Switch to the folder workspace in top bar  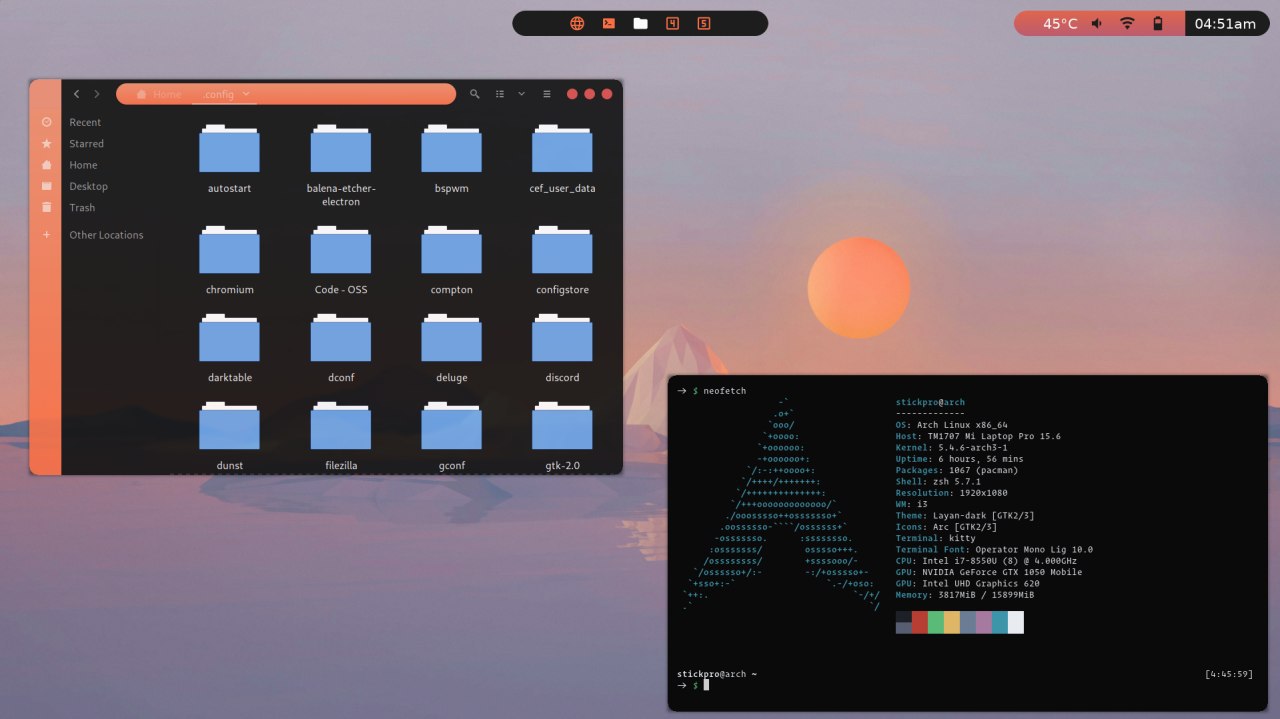[x=640, y=23]
